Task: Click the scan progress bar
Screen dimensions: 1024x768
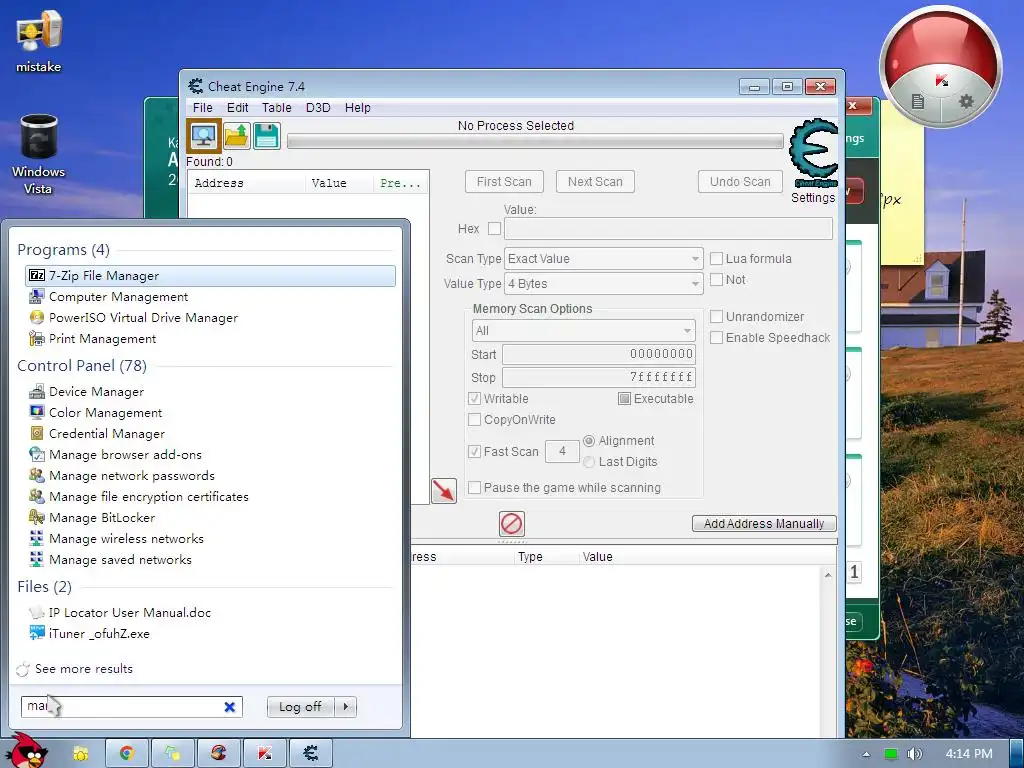Action: click(x=535, y=141)
